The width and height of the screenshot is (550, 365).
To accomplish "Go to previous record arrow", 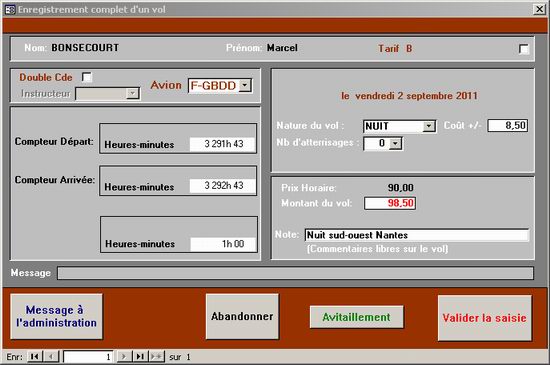I will pos(51,357).
